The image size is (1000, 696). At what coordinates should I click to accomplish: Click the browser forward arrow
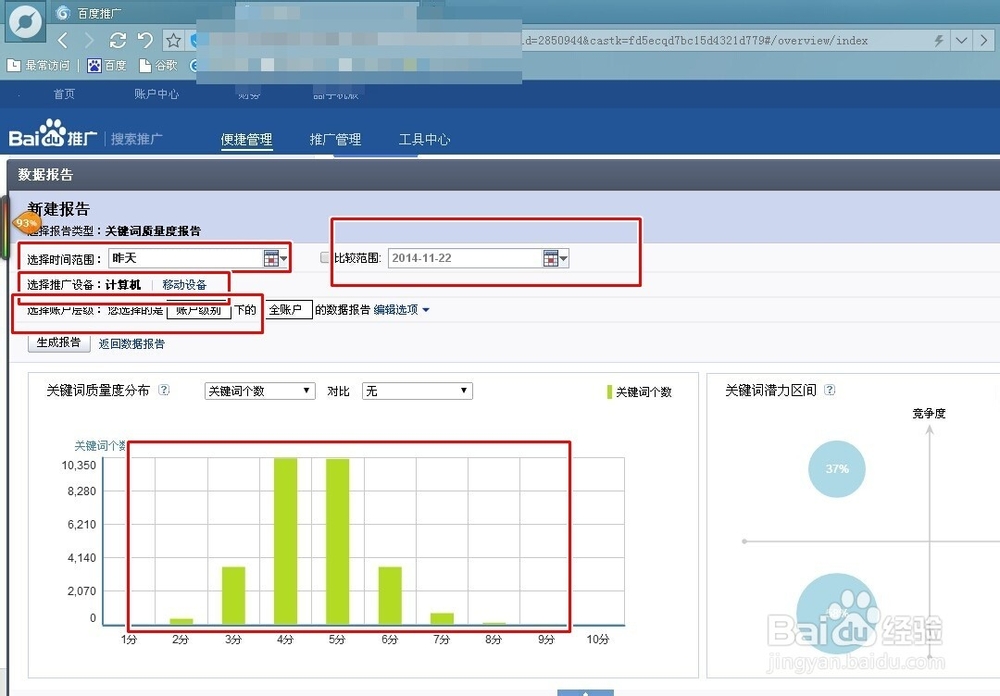[x=89, y=41]
